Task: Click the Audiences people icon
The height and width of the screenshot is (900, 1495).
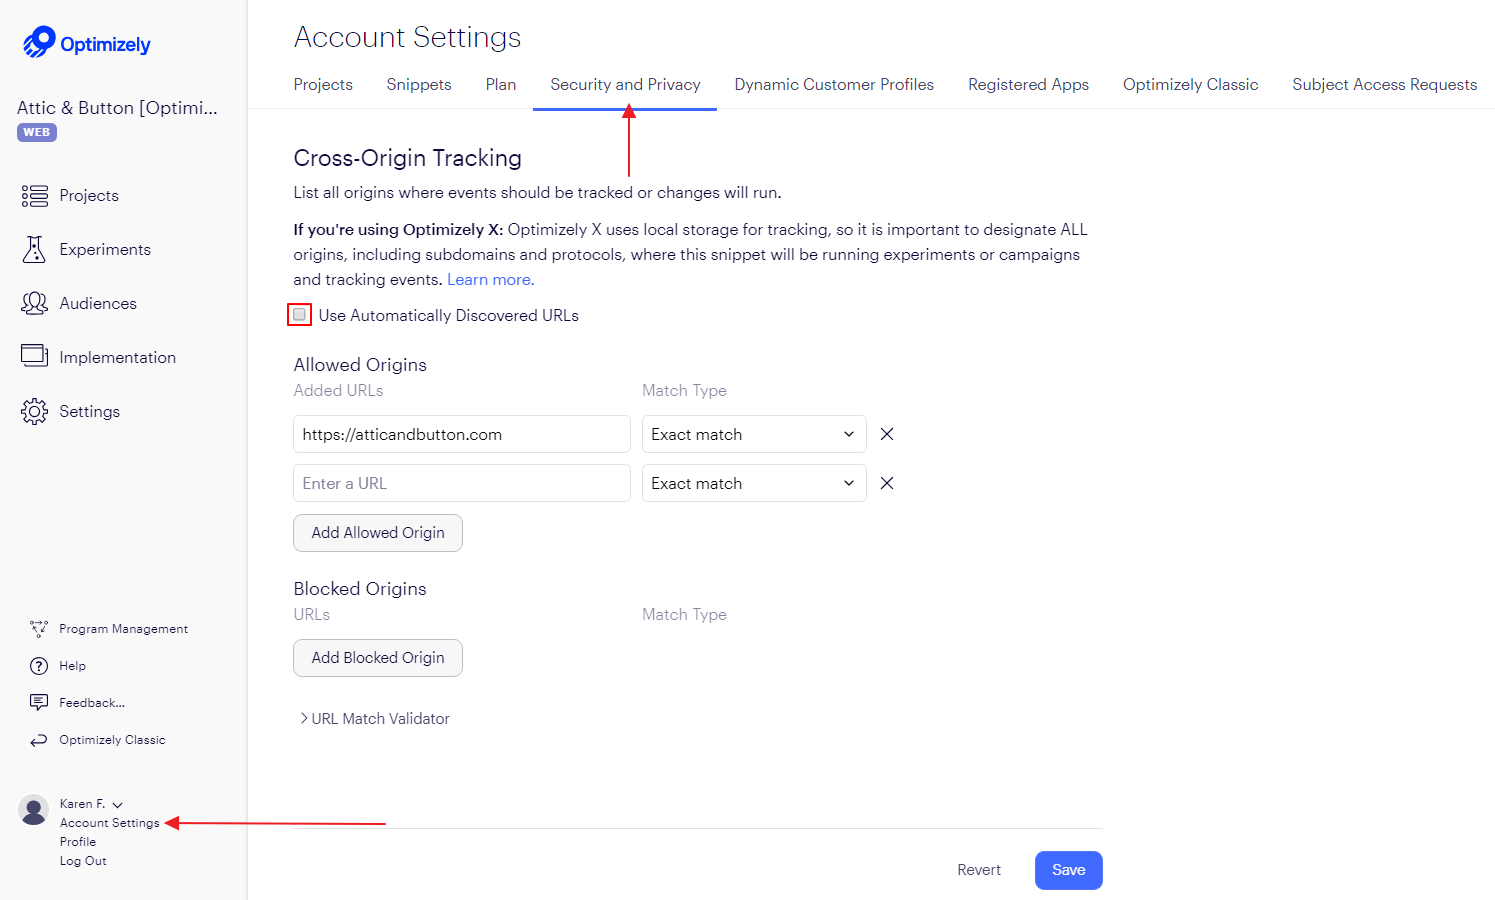Action: 35,303
